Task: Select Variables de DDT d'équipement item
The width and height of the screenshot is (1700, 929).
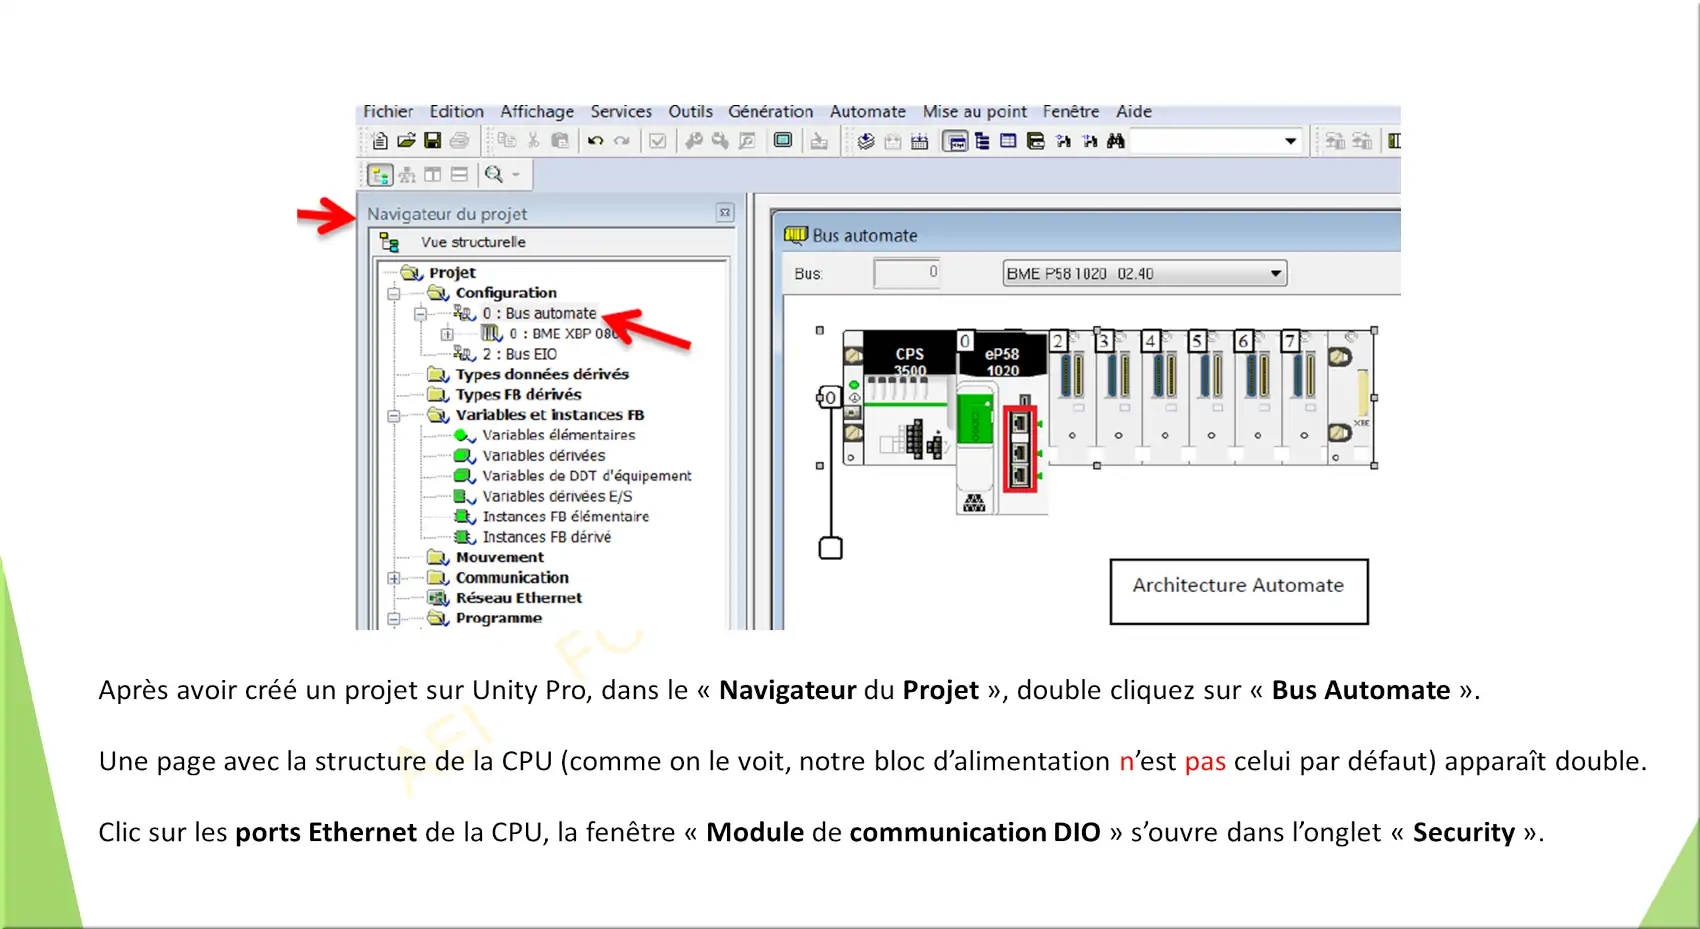Action: [587, 477]
